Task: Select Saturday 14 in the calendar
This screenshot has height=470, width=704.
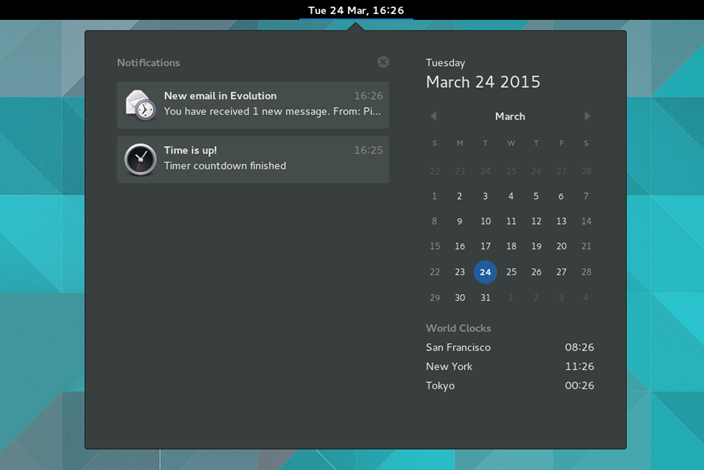Action: pyautogui.click(x=586, y=221)
